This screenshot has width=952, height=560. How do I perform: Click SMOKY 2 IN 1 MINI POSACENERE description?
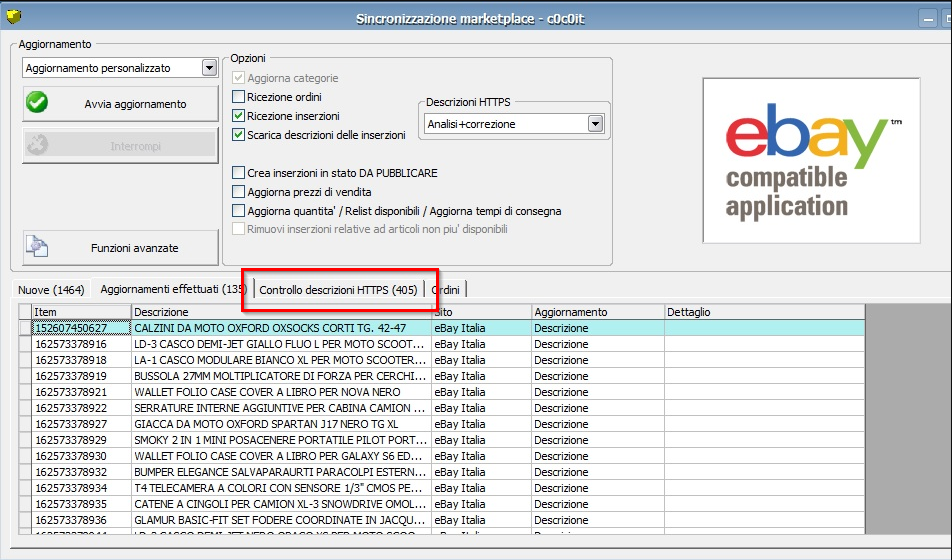(x=281, y=440)
